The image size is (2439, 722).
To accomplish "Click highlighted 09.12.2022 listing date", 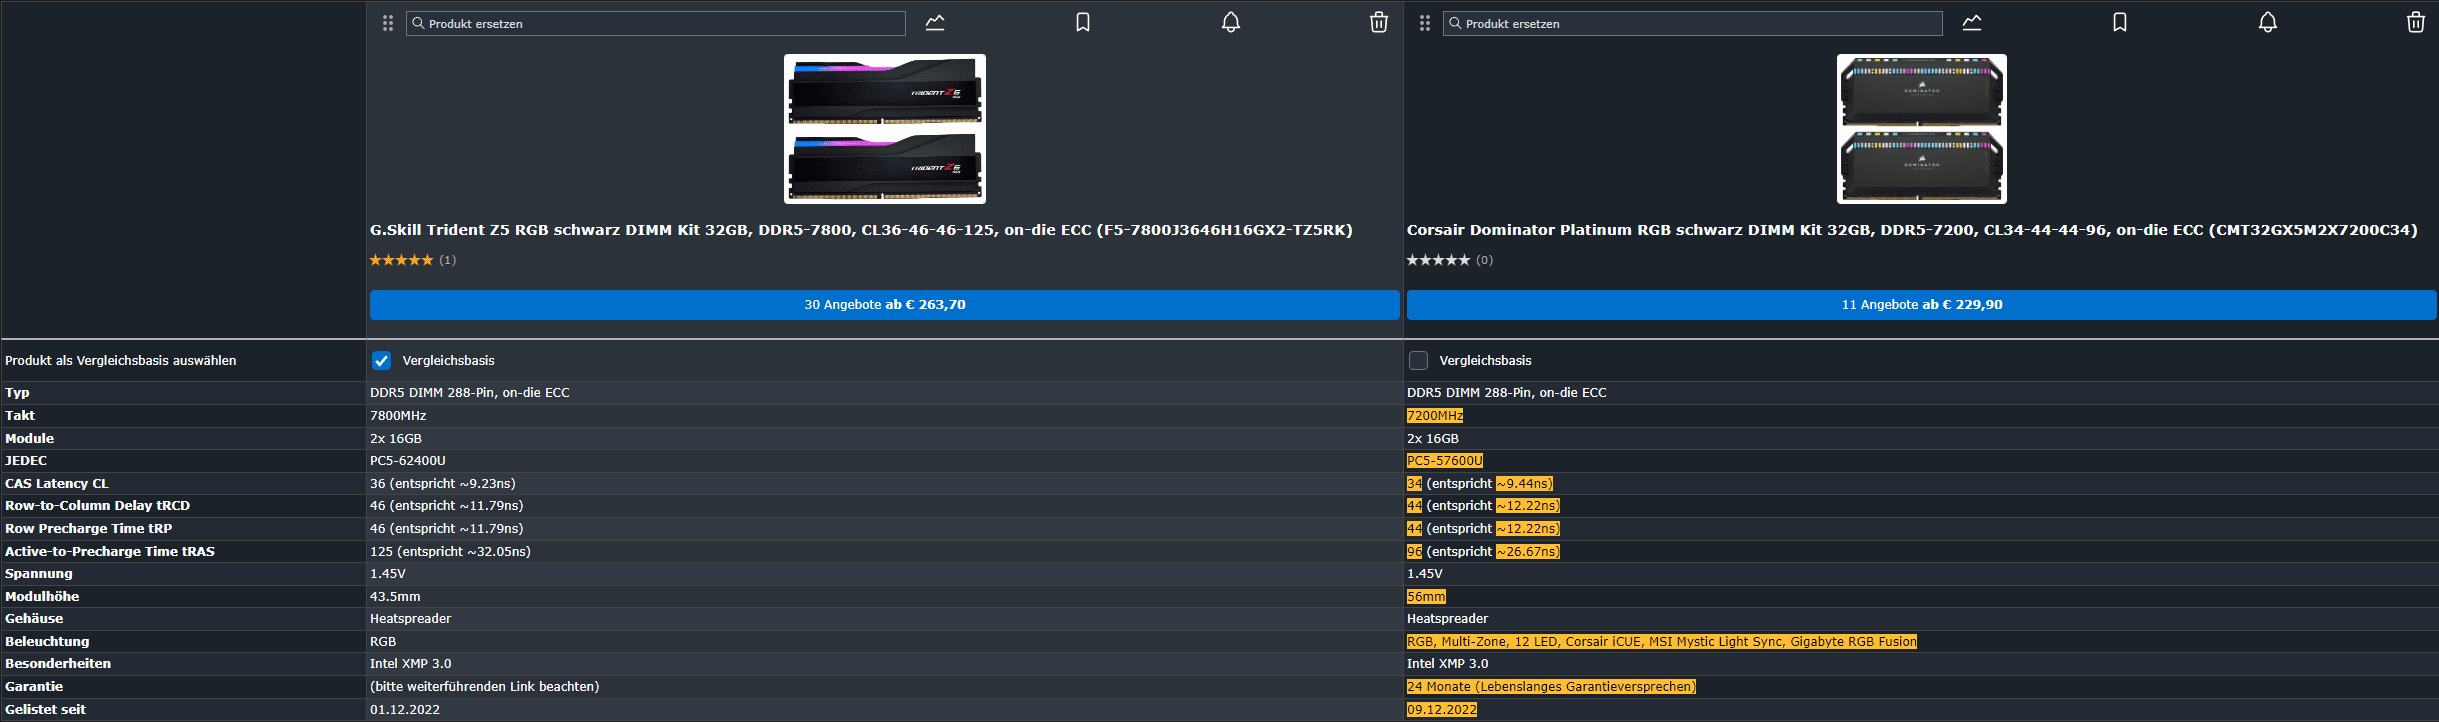I will pyautogui.click(x=1442, y=710).
